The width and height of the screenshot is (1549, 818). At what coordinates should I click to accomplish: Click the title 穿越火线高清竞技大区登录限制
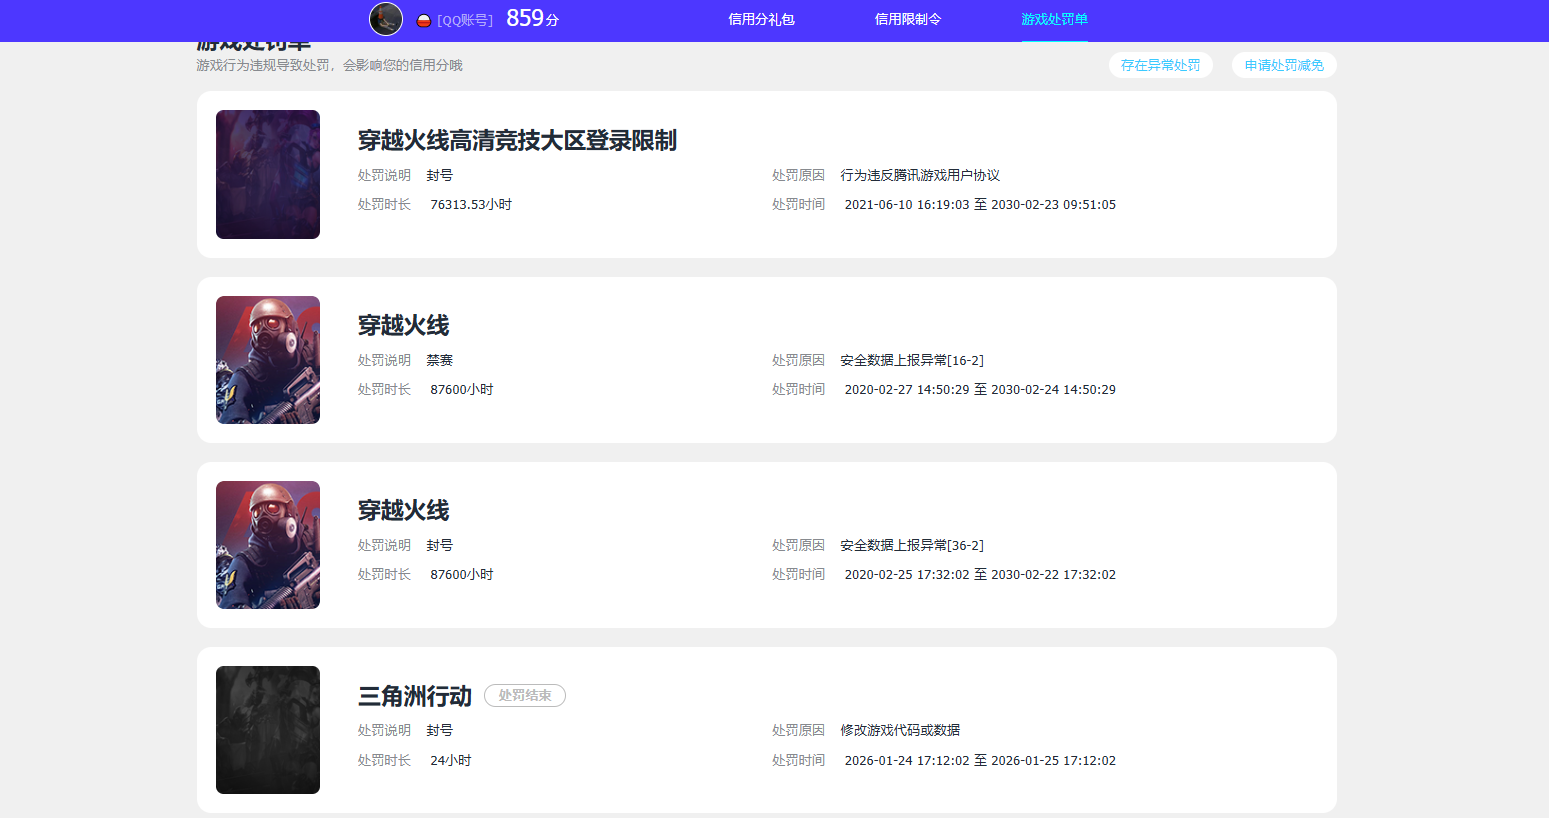pos(517,140)
